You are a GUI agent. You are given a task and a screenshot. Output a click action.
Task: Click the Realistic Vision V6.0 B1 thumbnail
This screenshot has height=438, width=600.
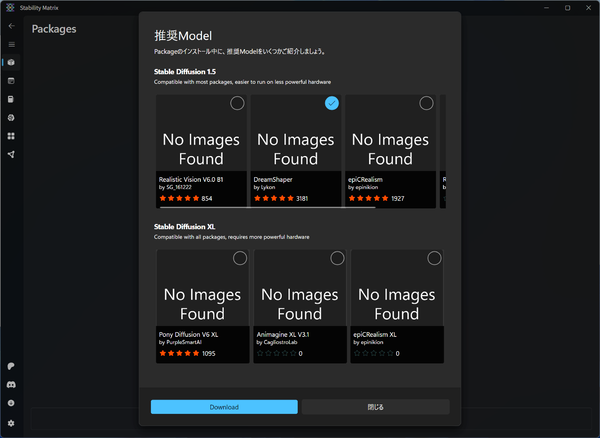[201, 133]
